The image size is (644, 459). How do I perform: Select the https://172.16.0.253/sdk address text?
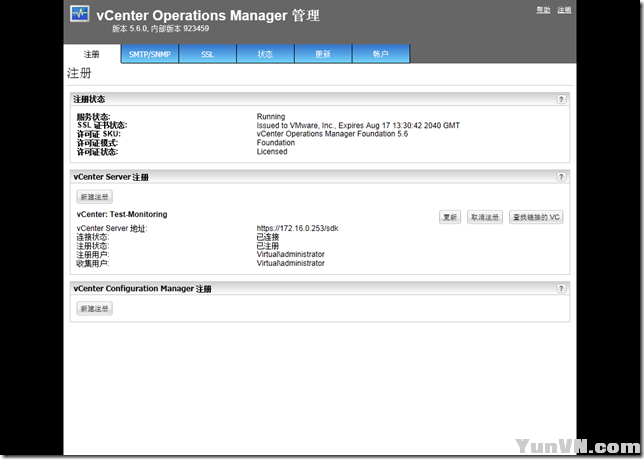click(x=297, y=228)
